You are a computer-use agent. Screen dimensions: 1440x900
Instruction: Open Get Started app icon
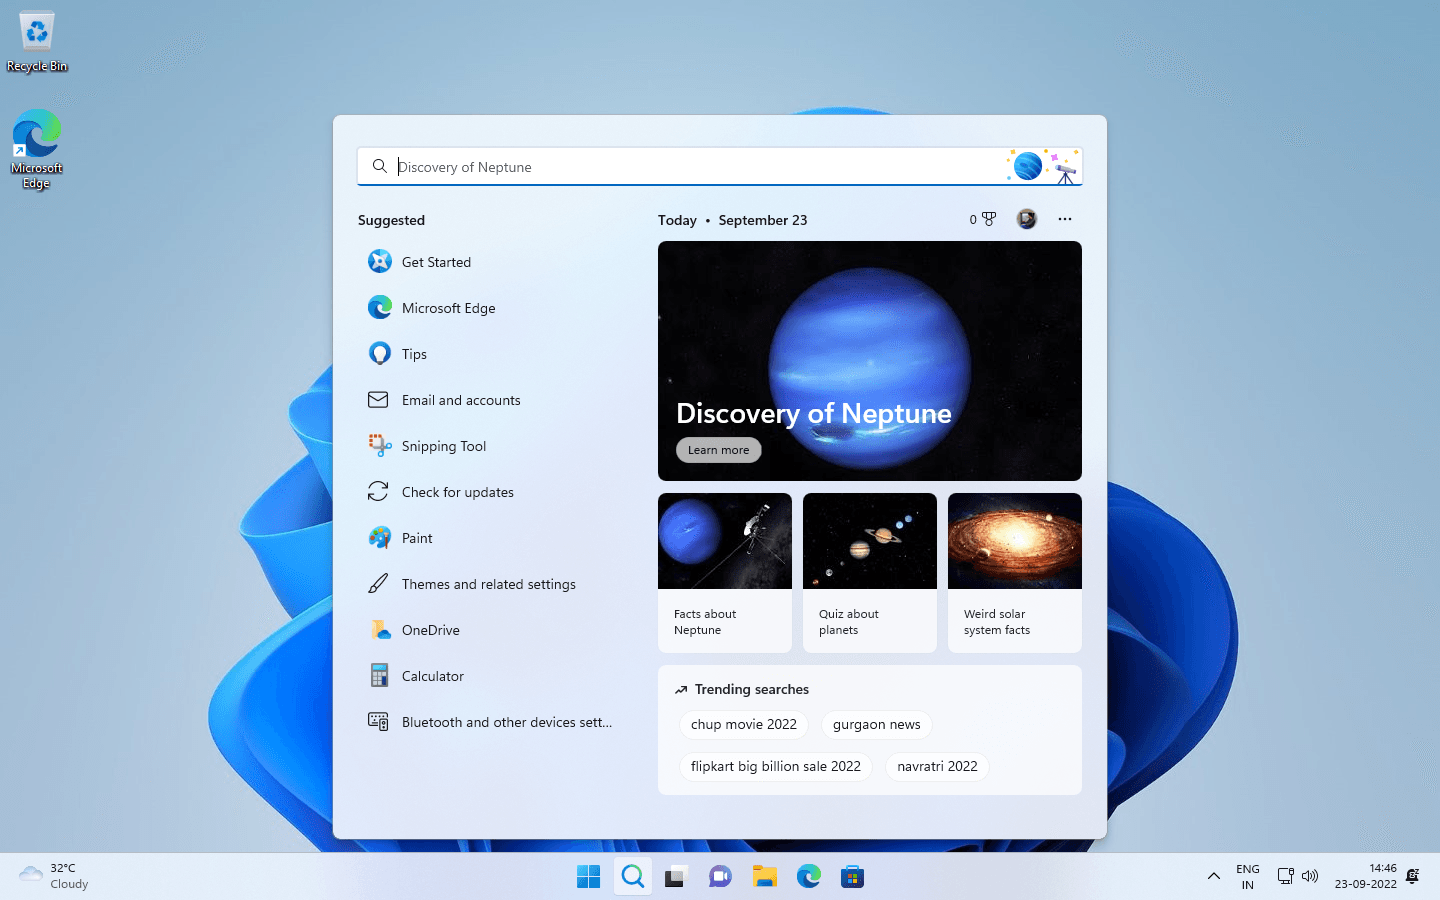point(379,262)
